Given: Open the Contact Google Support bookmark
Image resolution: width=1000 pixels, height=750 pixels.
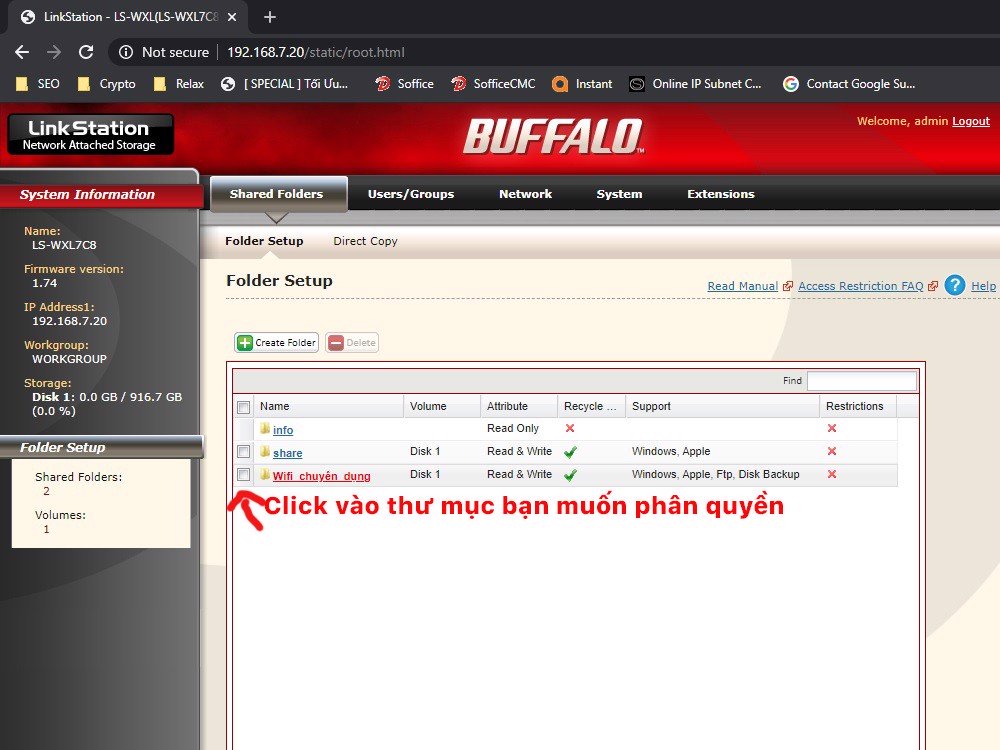Looking at the screenshot, I should pyautogui.click(x=849, y=84).
